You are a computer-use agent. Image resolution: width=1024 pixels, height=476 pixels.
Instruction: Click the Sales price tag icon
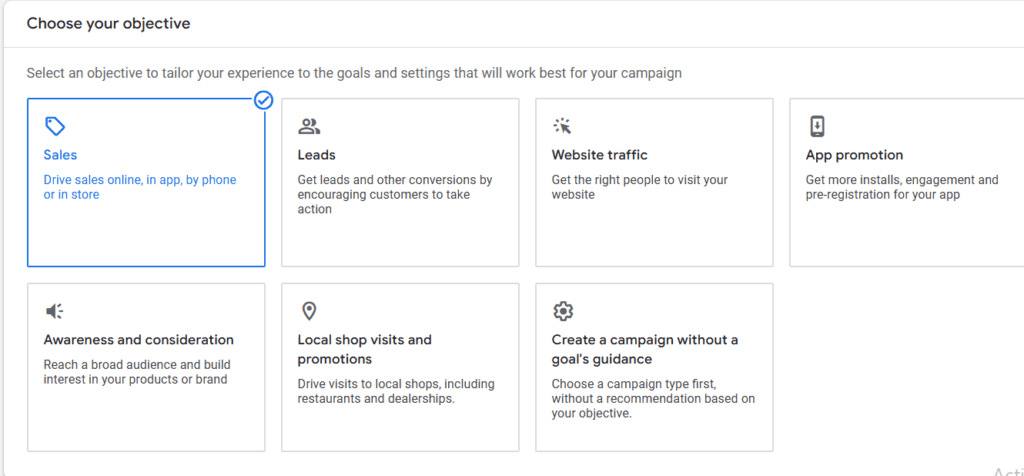55,126
